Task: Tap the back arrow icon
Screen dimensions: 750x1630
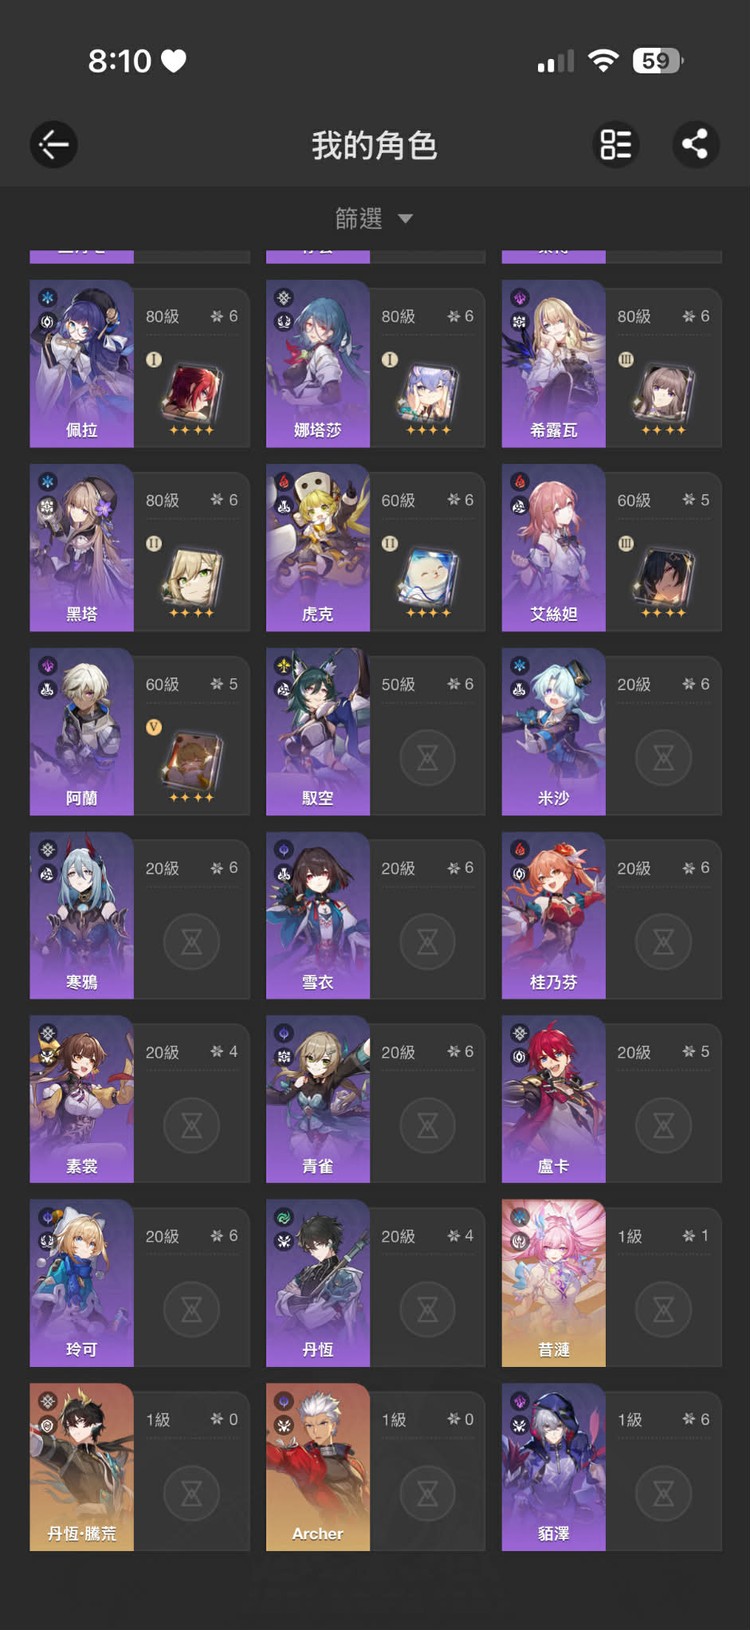Action: point(53,145)
